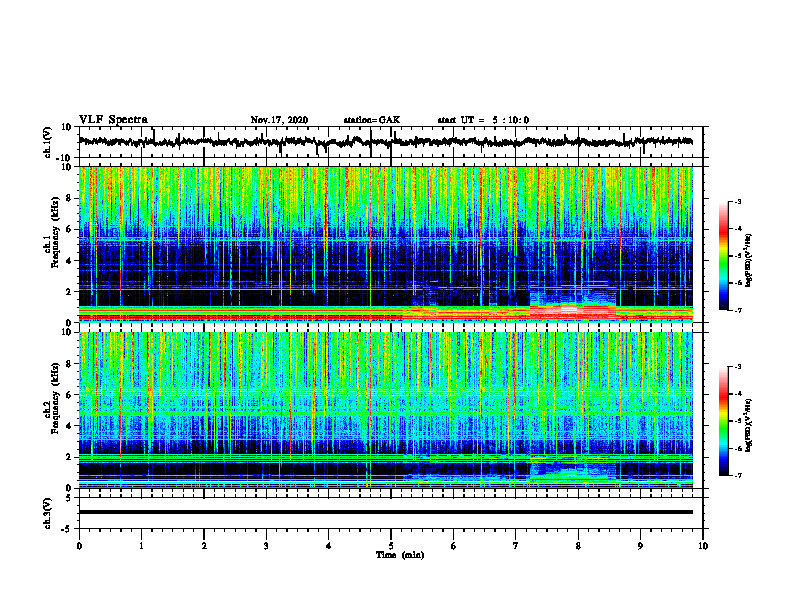This screenshot has width=792, height=612.
Task: Click the "5" tick on ch.3(V) axis
Action: pyautogui.click(x=70, y=498)
